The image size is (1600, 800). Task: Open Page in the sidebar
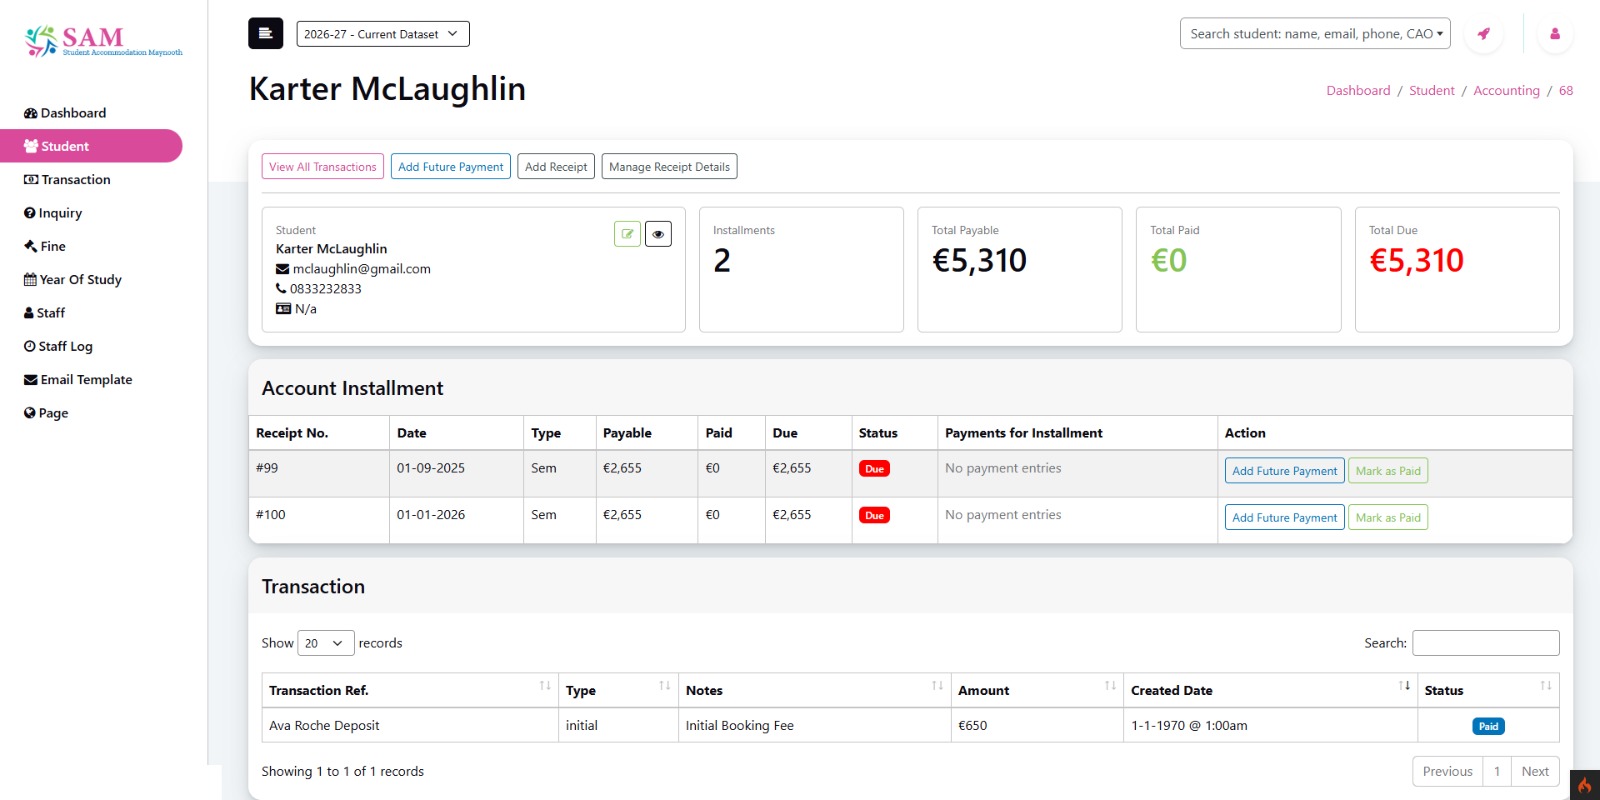click(46, 413)
